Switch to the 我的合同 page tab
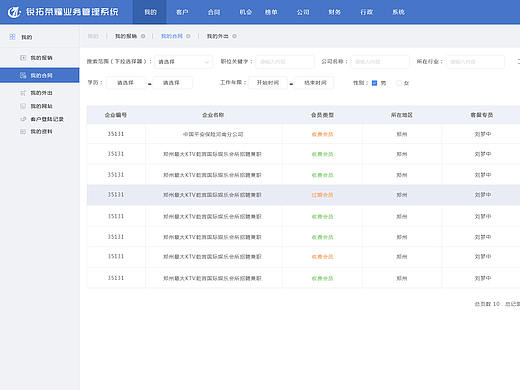Viewport: 520px width, 390px height. click(x=172, y=36)
